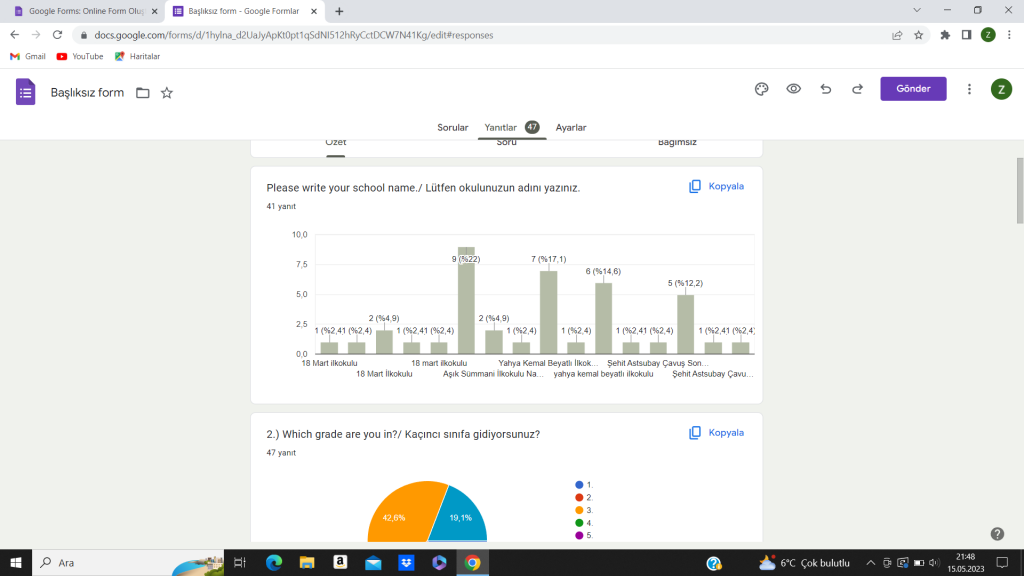Viewport: 1024px width, 576px height.
Task: Click the Preview eye icon
Action: (793, 89)
